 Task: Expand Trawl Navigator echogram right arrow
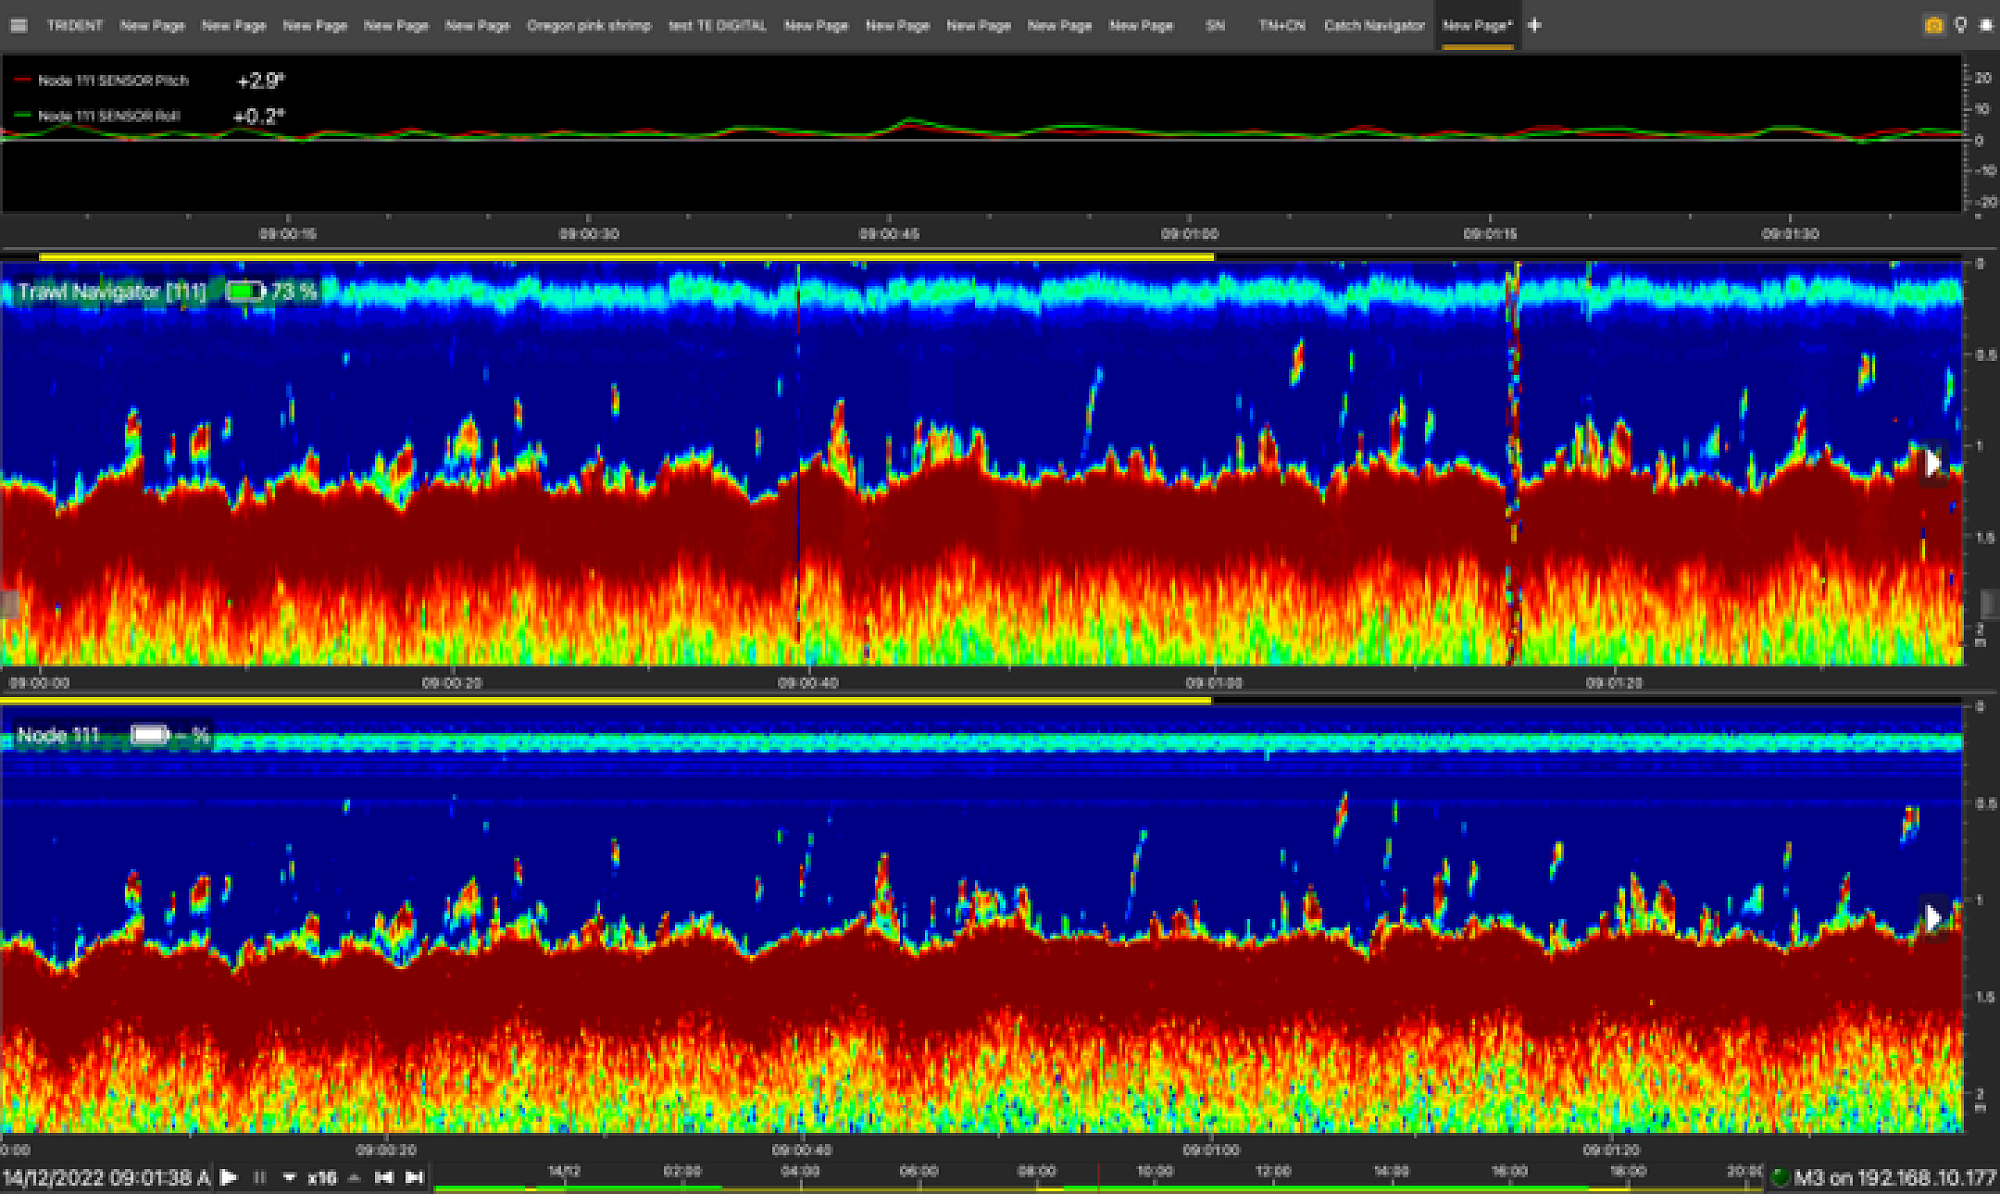[x=1932, y=462]
